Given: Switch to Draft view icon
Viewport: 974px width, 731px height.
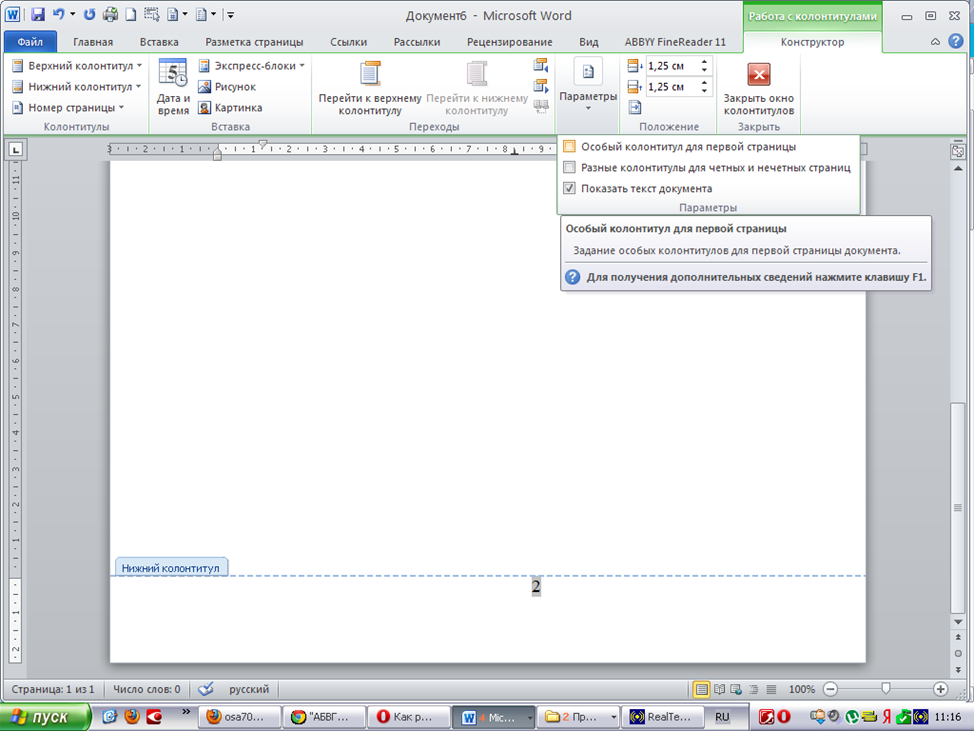Looking at the screenshot, I should [771, 689].
